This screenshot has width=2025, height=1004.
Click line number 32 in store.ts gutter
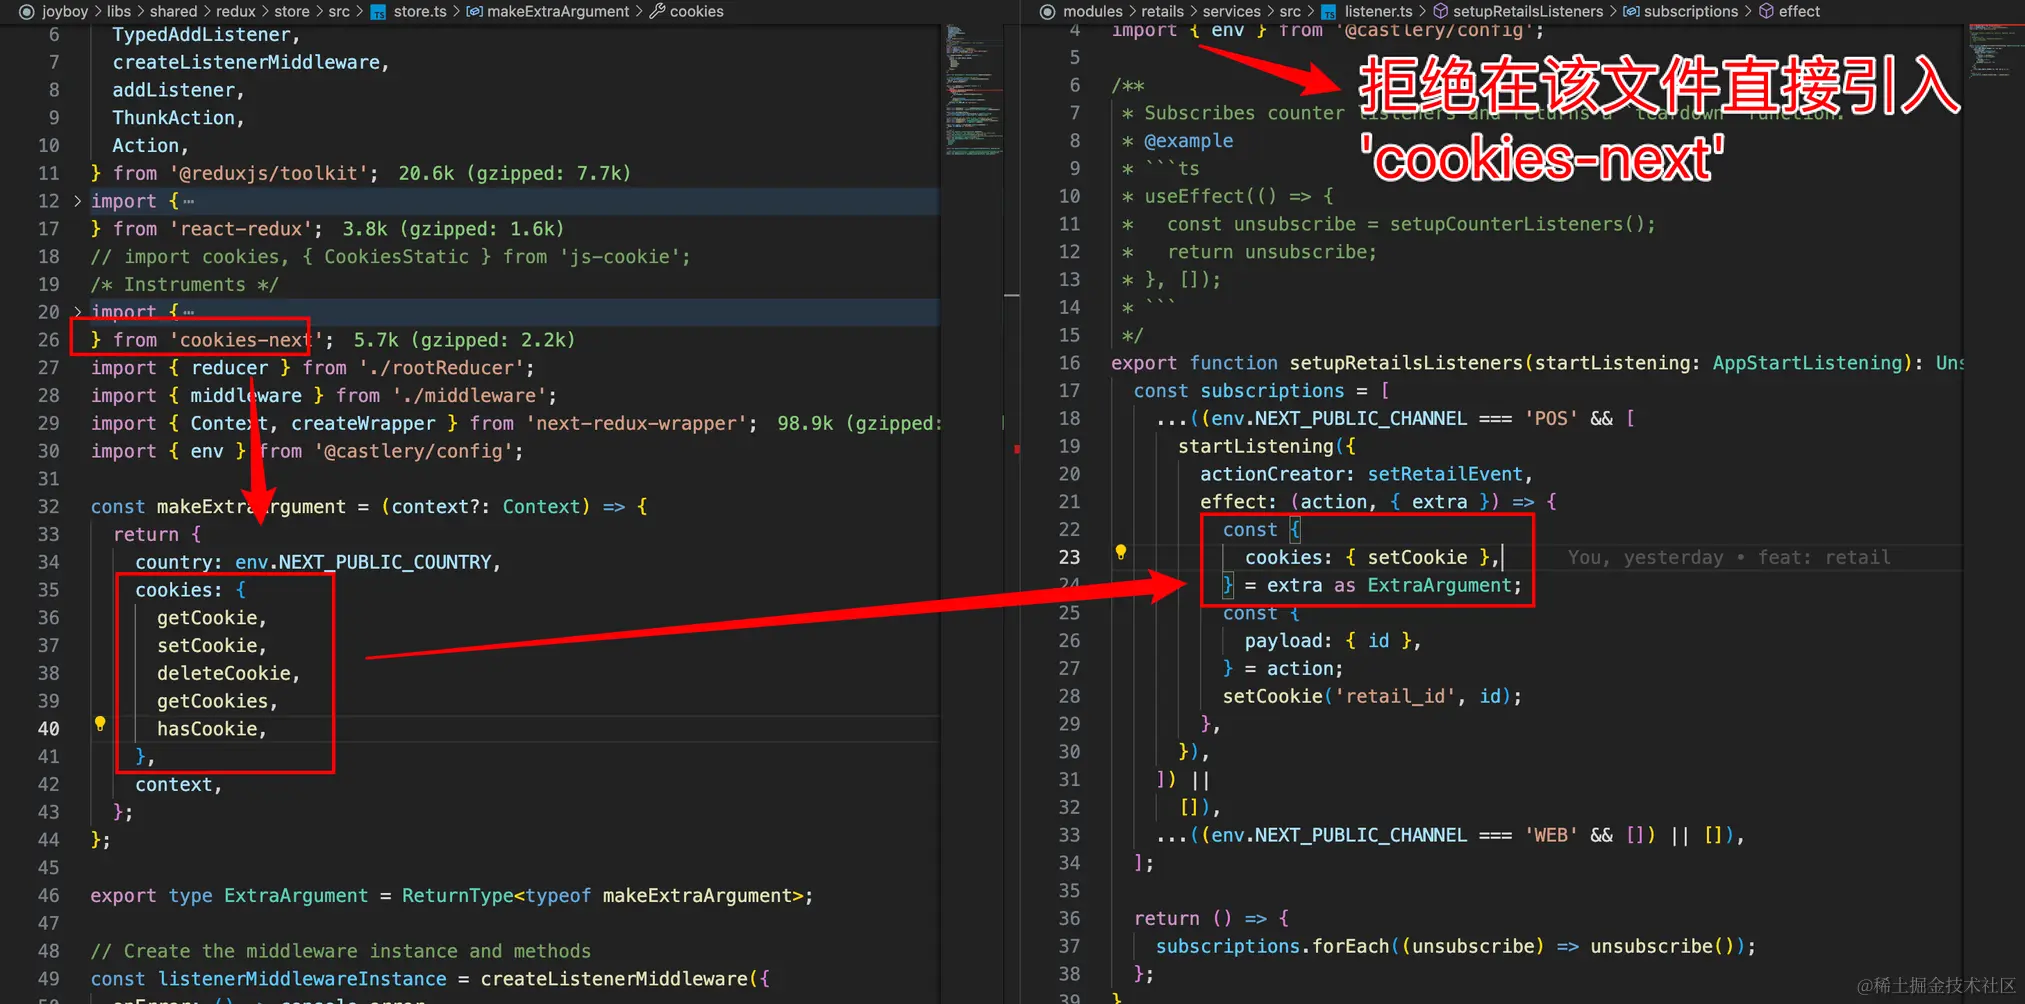[x=48, y=507]
